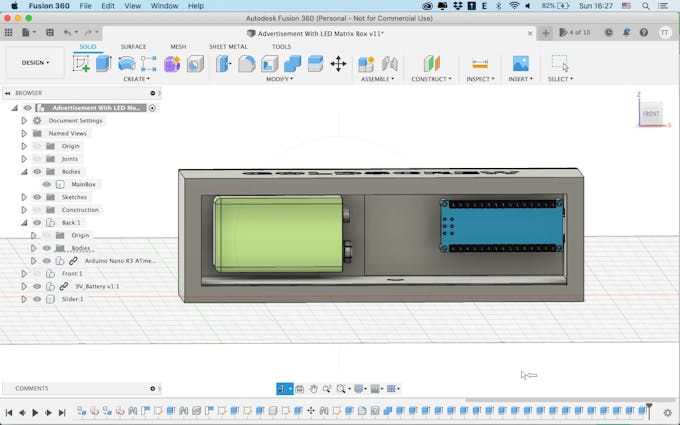Open the Measure tool in Inspect
This screenshot has width=680, height=425.
[x=480, y=64]
